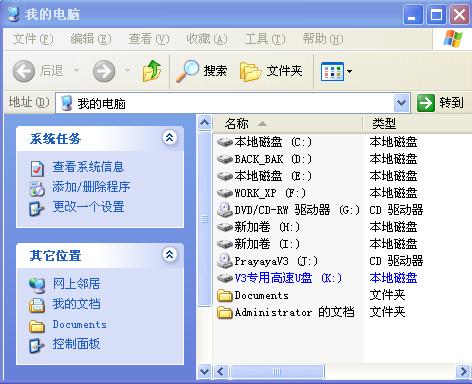Collapse the 其它位置 panel
This screenshot has height=384, width=472.
[x=169, y=255]
